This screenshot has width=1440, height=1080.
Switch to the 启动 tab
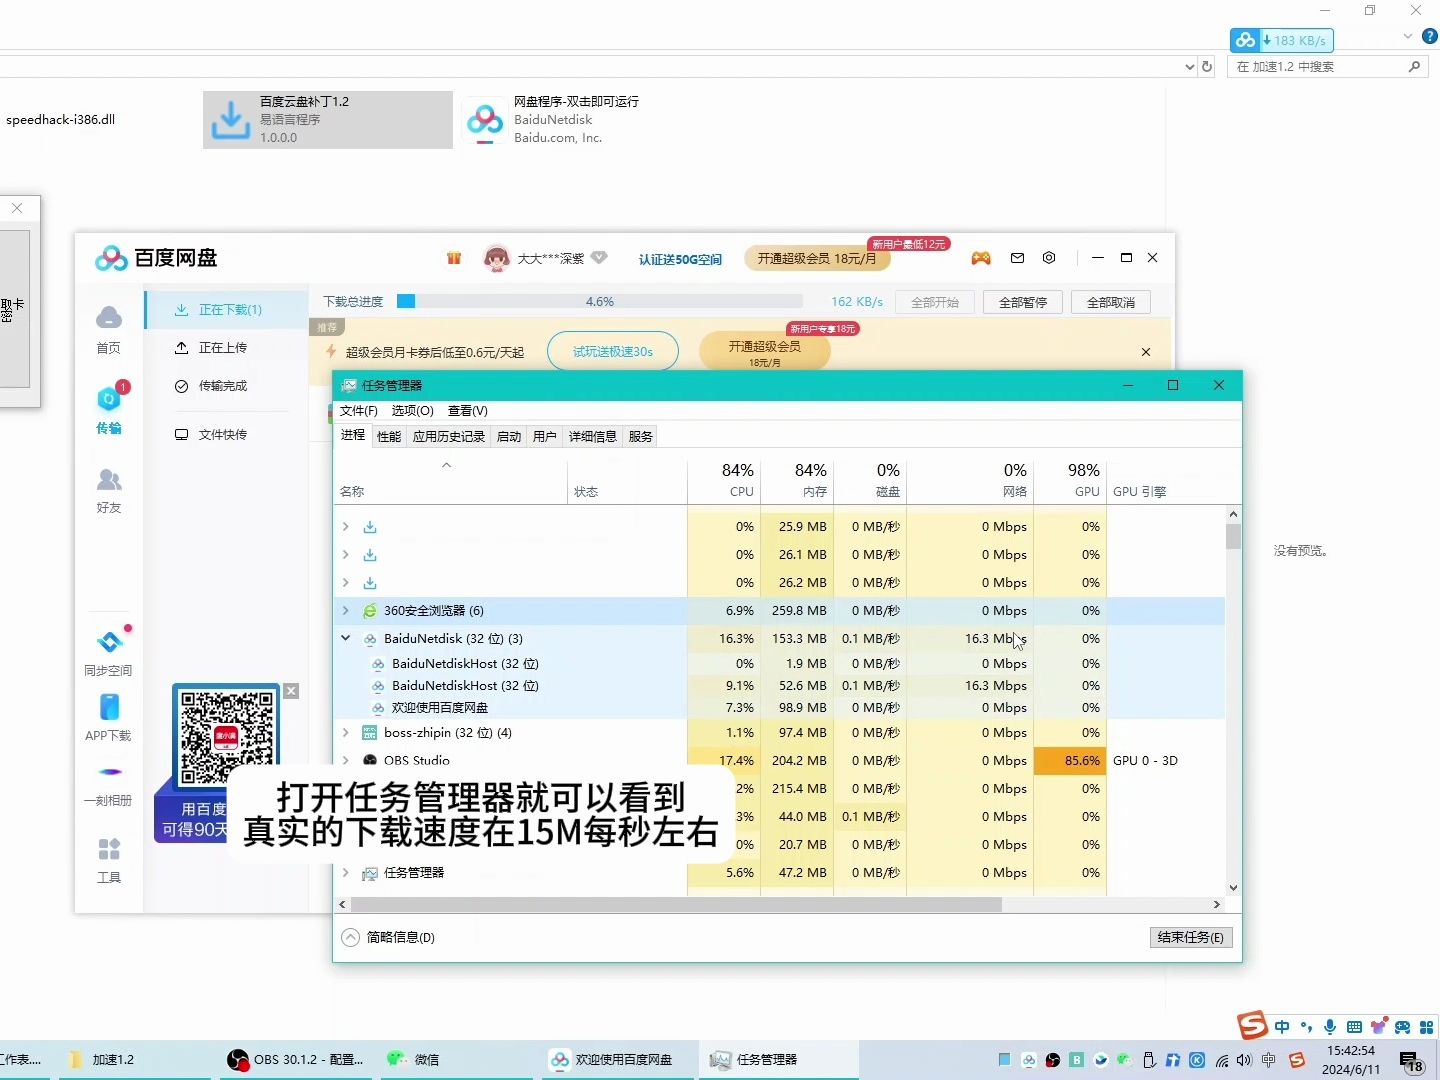509,437
